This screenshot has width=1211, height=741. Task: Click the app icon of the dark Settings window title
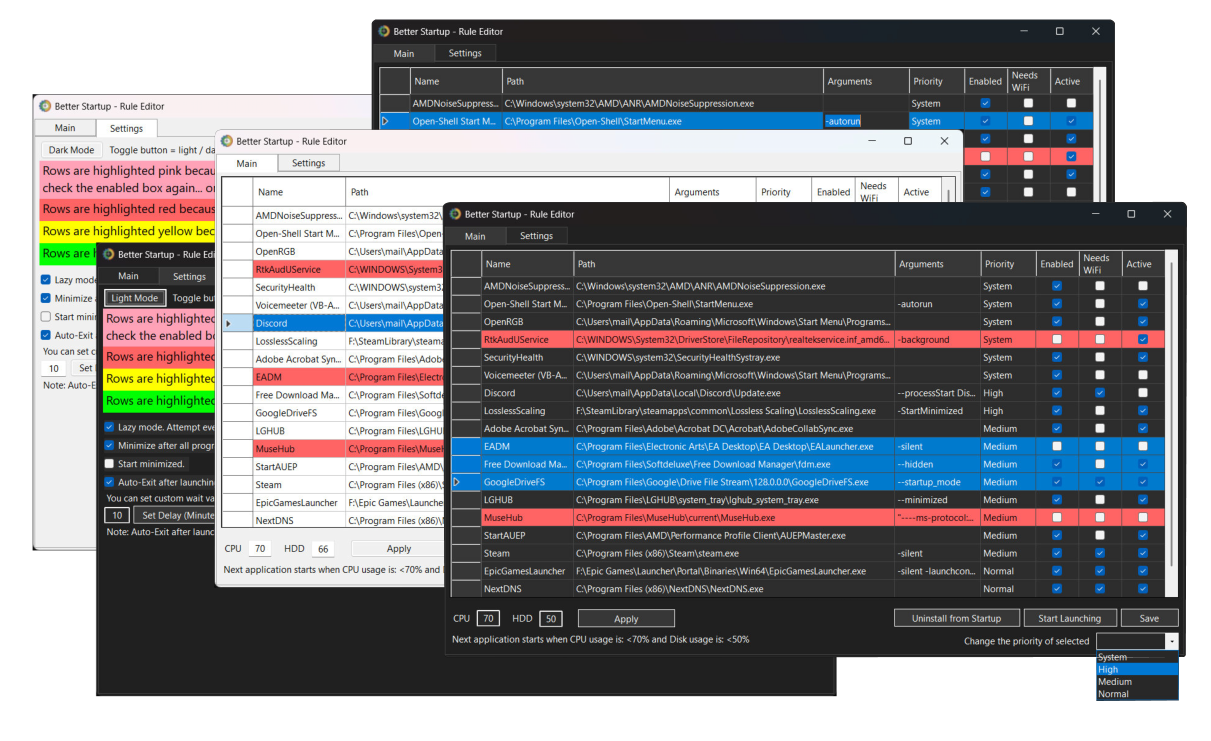109,254
